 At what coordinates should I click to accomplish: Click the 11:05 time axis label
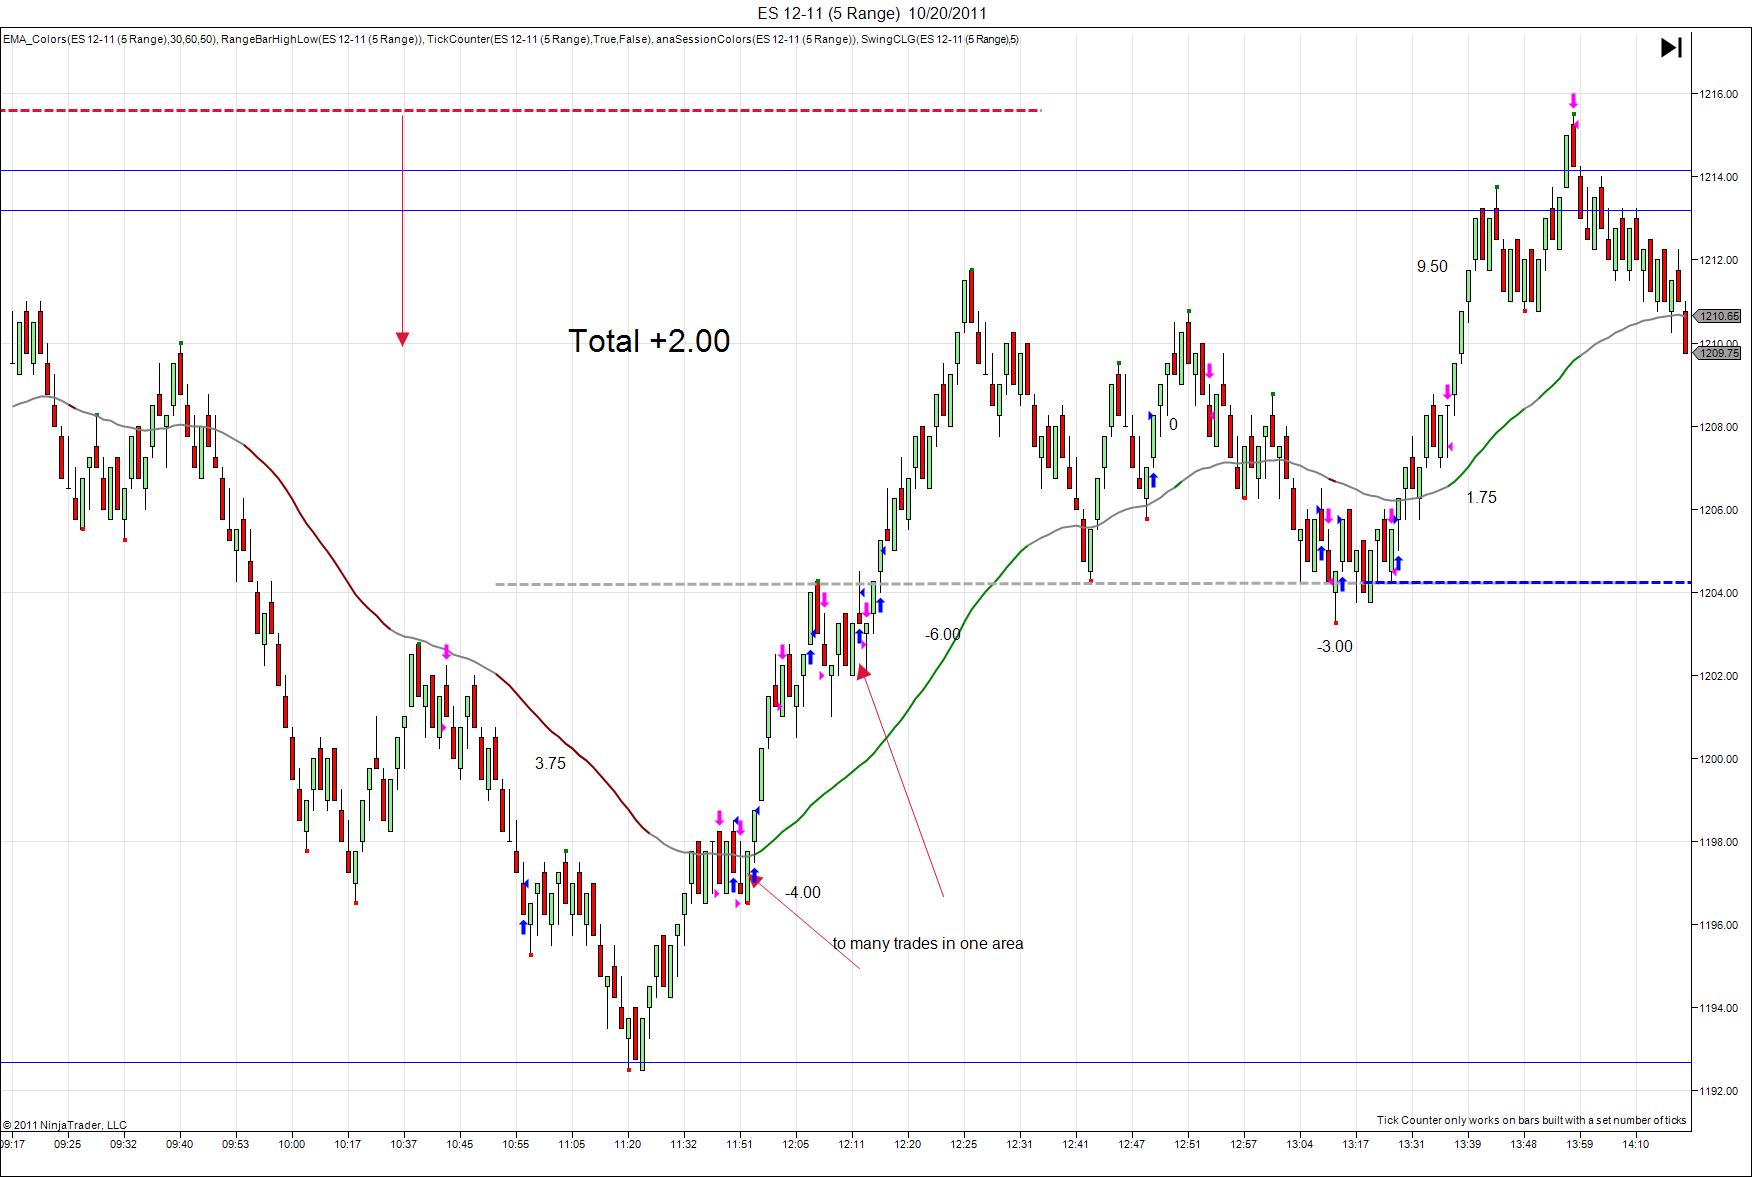(572, 1144)
